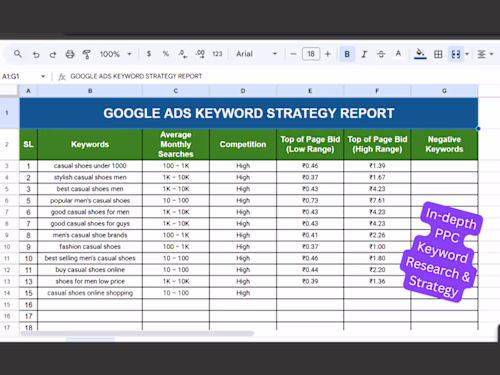This screenshot has height=375, width=500.
Task: Click the formula bar text
Action: coord(136,76)
